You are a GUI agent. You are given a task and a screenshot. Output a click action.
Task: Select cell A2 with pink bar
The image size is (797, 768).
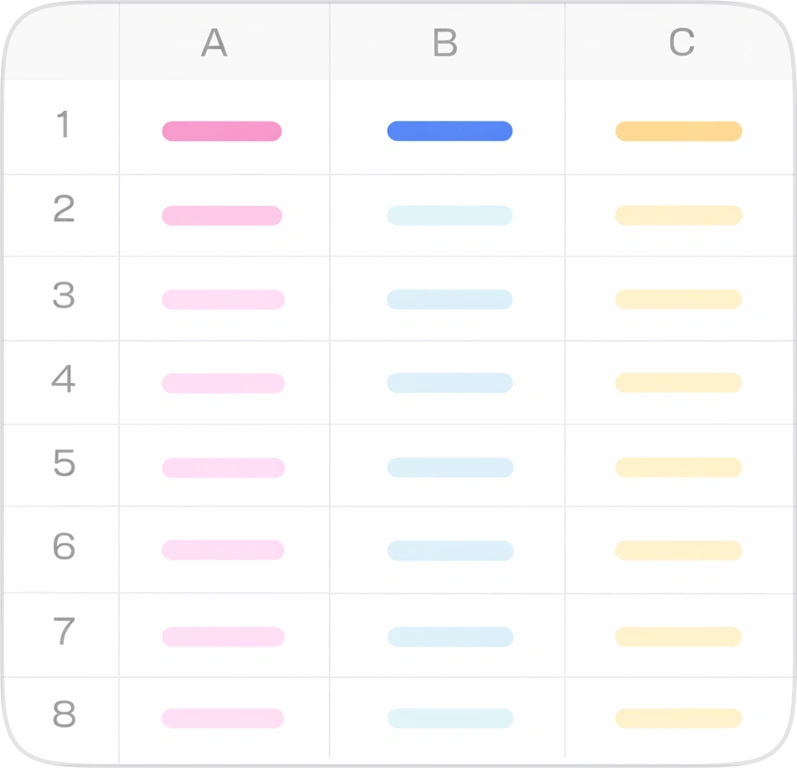[x=222, y=215]
